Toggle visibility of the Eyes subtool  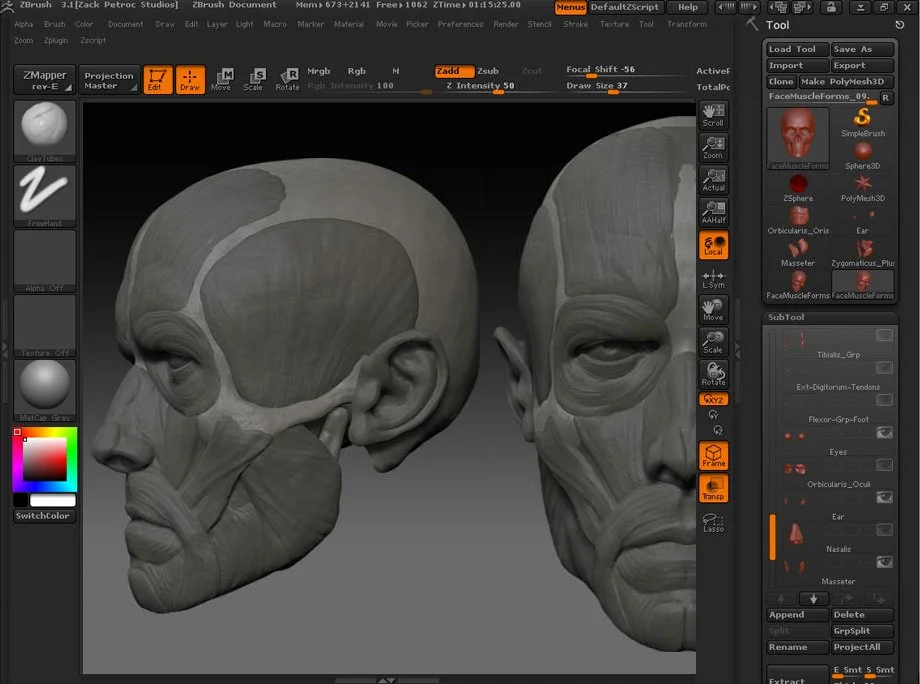coord(884,433)
